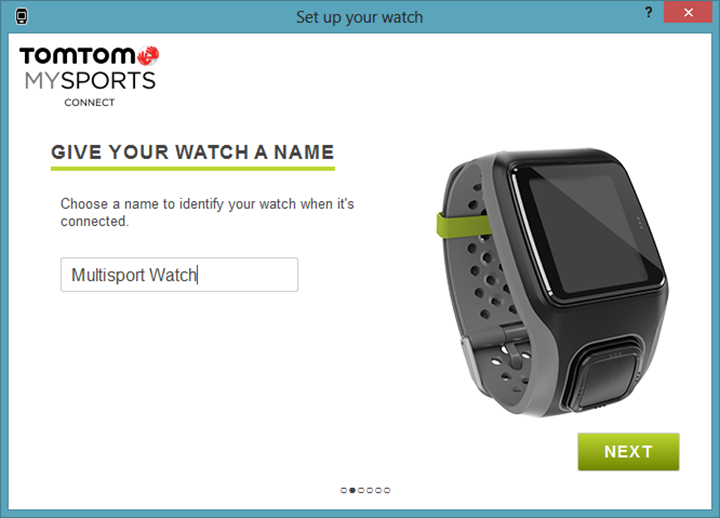Viewport: 720px width, 518px height.
Task: Click the red TomTom hands logo
Action: coord(148,56)
